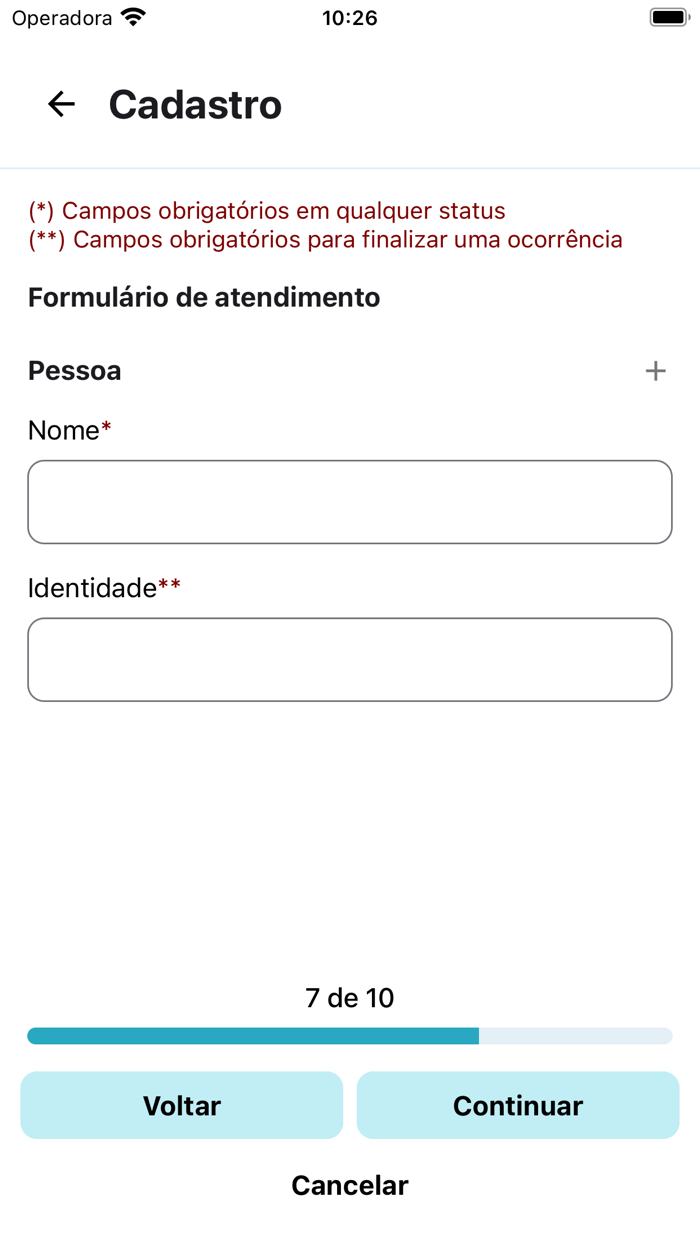Click the Cadastro screen title
This screenshot has width=700, height=1244.
pyautogui.click(x=195, y=104)
